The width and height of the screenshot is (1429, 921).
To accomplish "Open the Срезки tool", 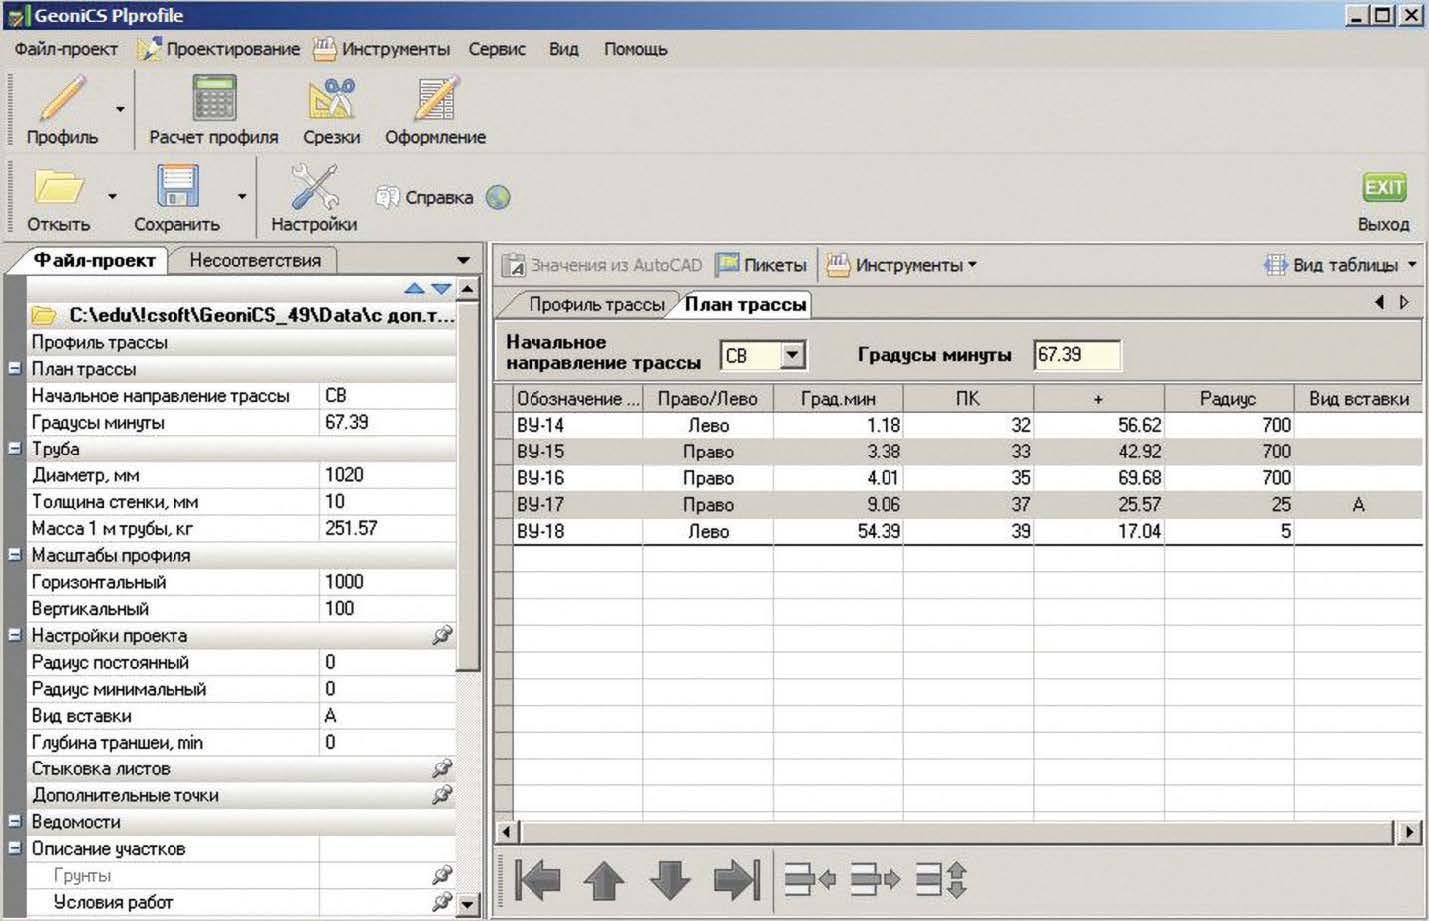I will coord(332,100).
